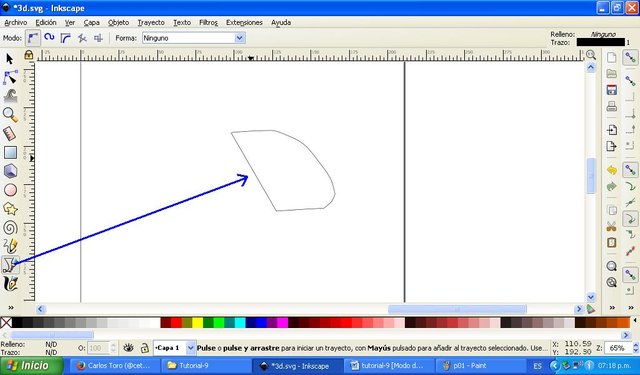Image resolution: width=640 pixels, height=375 pixels.
Task: Toggle current layer lock icon
Action: click(x=144, y=348)
